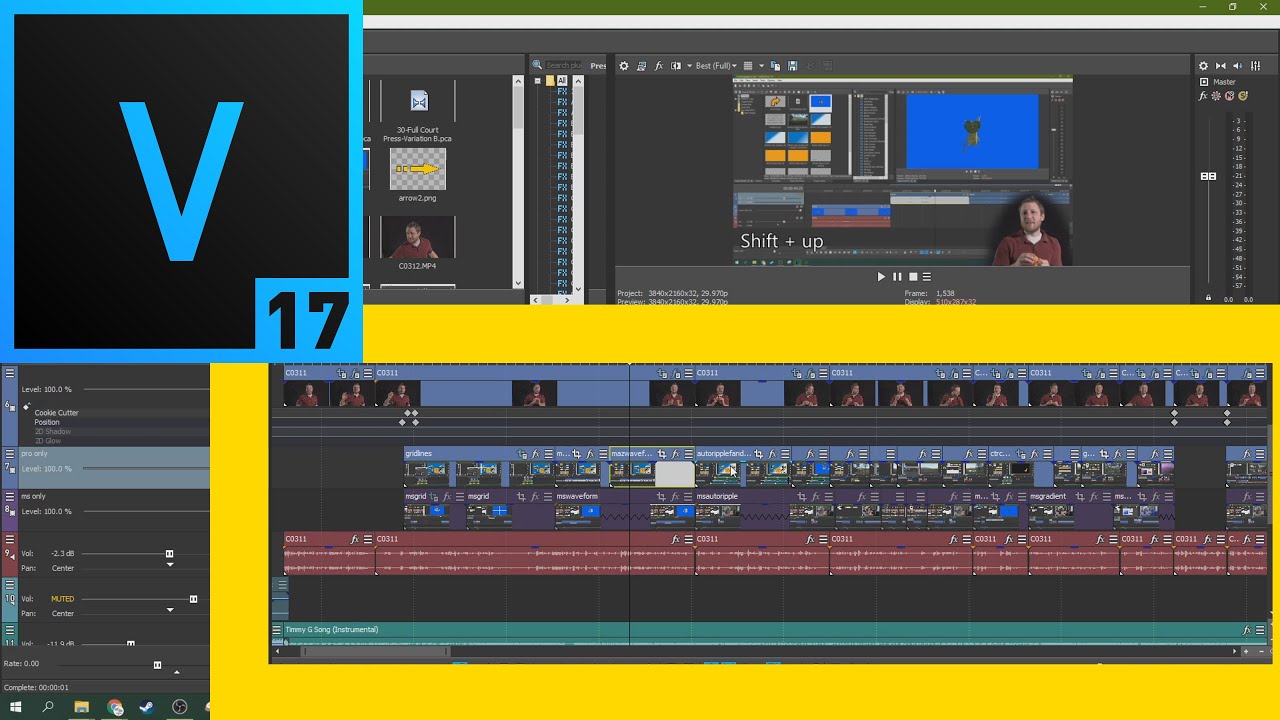Open Master bus audio properties gear

[1204, 66]
